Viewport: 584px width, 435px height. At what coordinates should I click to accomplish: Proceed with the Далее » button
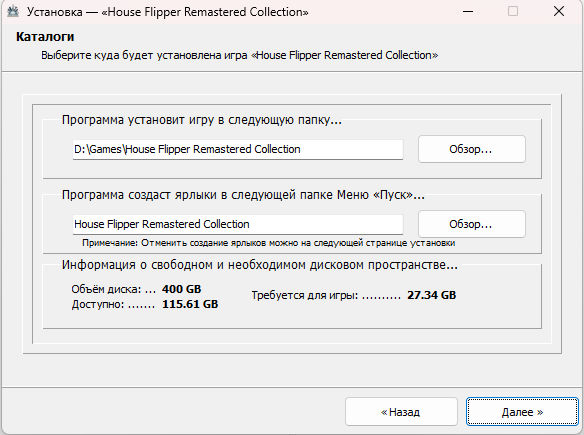pos(522,412)
